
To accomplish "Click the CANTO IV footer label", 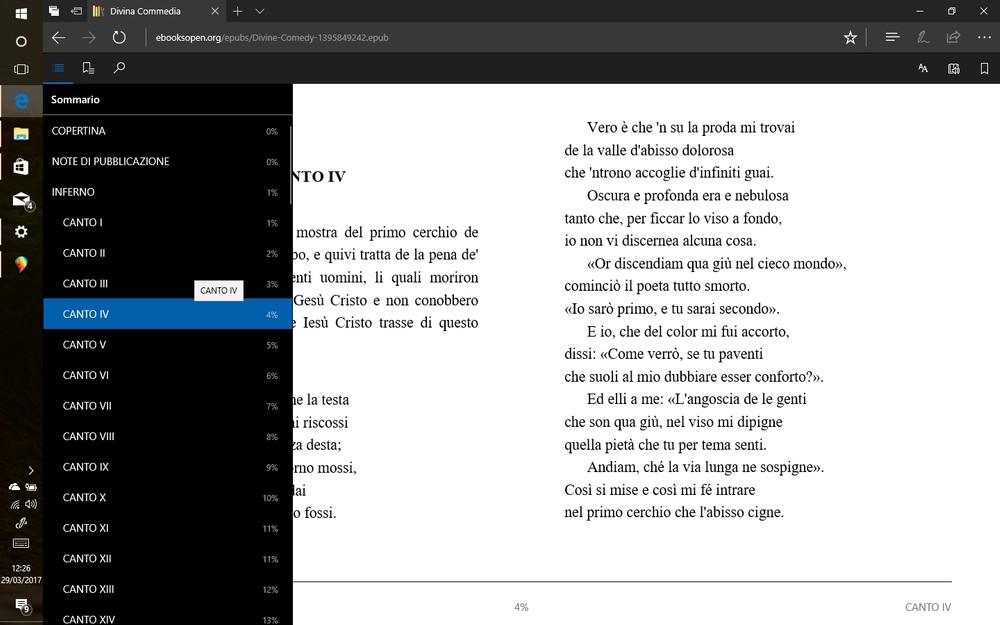I will (x=928, y=607).
